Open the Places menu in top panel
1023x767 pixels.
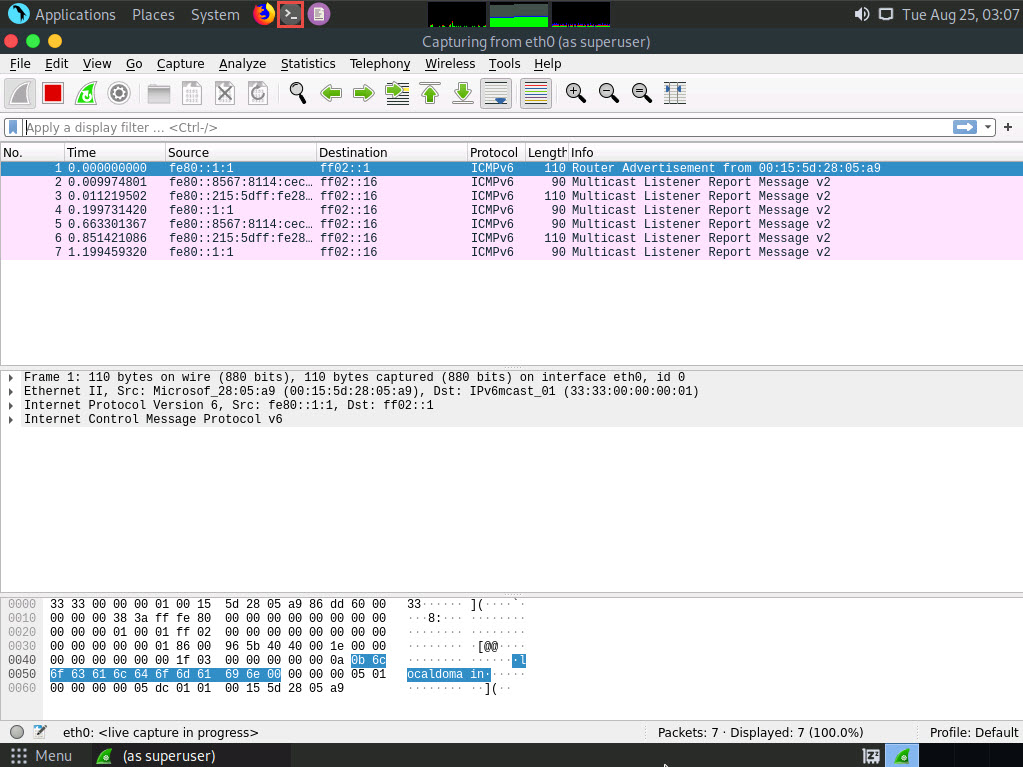[153, 14]
